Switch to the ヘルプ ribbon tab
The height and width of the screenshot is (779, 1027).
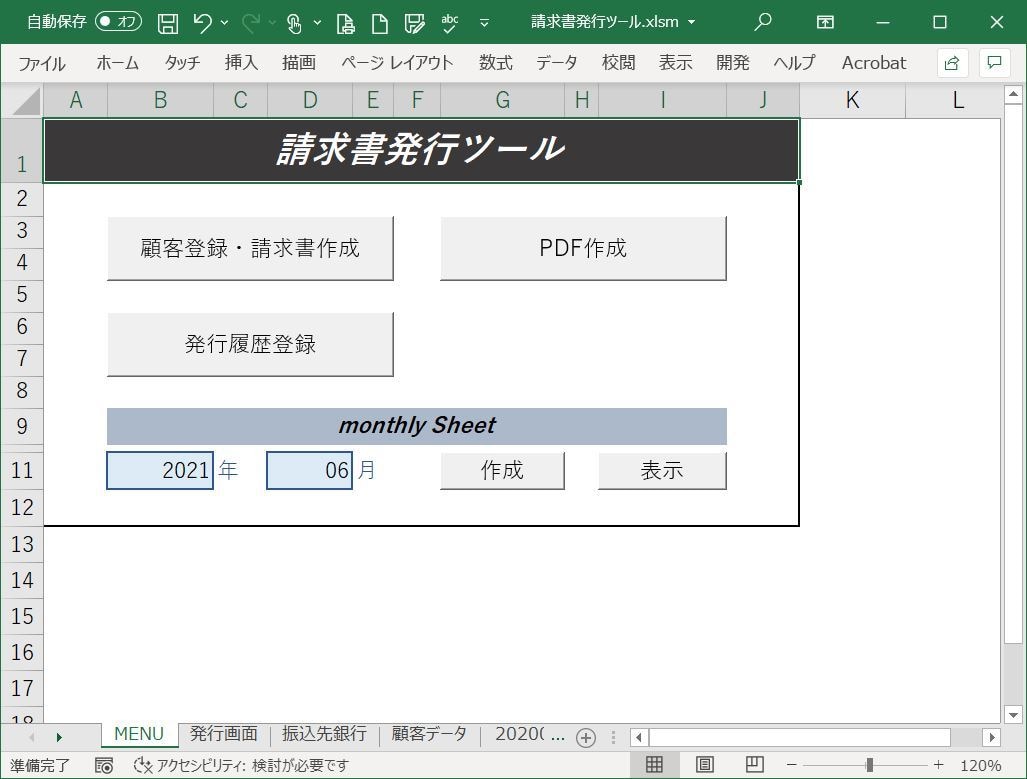point(794,63)
